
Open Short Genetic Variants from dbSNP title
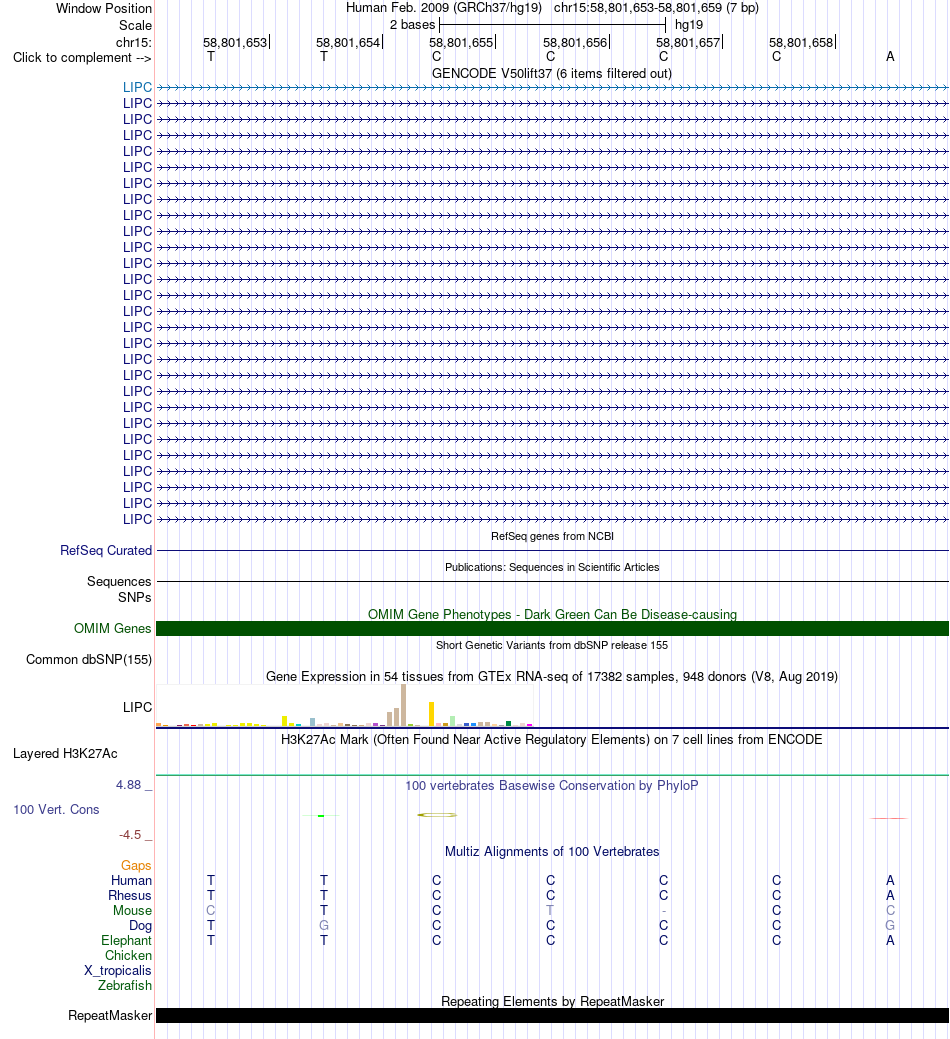coord(552,645)
